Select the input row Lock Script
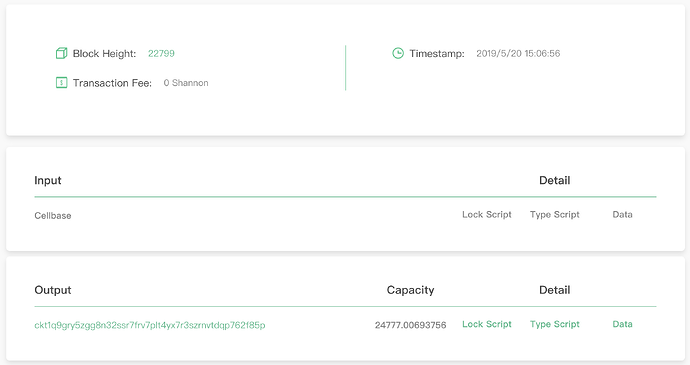Viewport: 690px width, 365px height. [487, 214]
